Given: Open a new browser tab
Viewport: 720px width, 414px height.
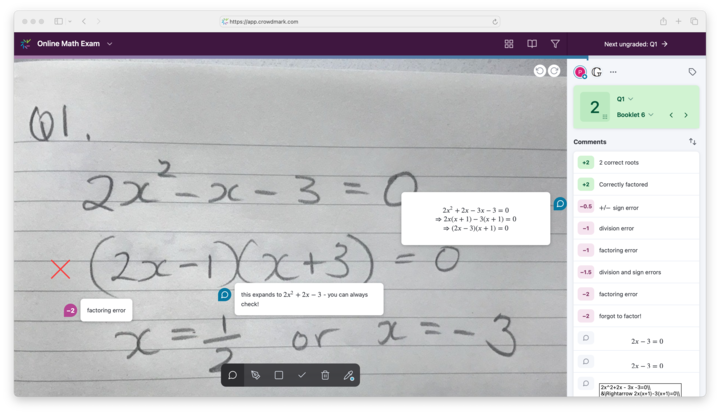Looking at the screenshot, I should [678, 22].
